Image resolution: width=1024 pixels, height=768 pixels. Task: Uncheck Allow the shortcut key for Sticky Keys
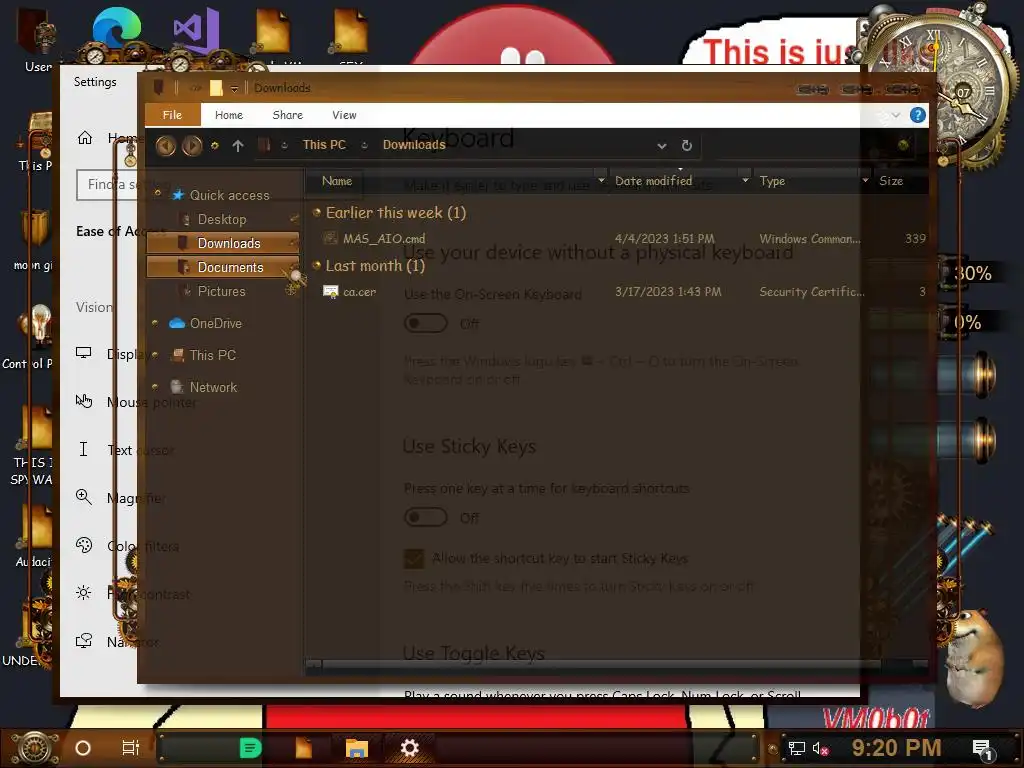pos(414,558)
